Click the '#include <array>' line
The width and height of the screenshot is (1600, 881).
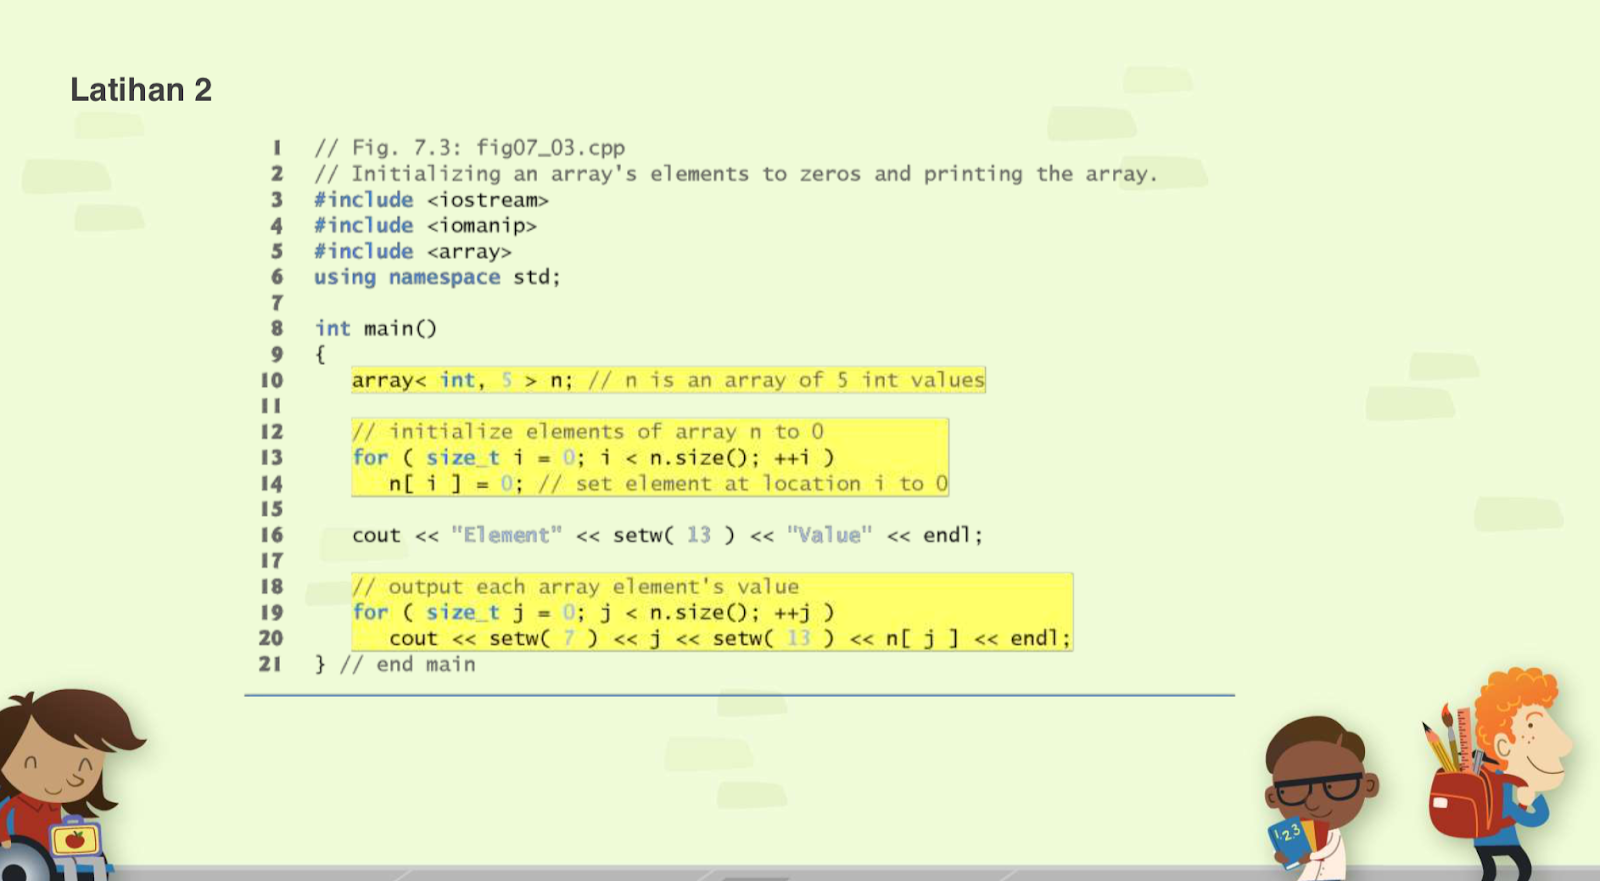point(413,252)
